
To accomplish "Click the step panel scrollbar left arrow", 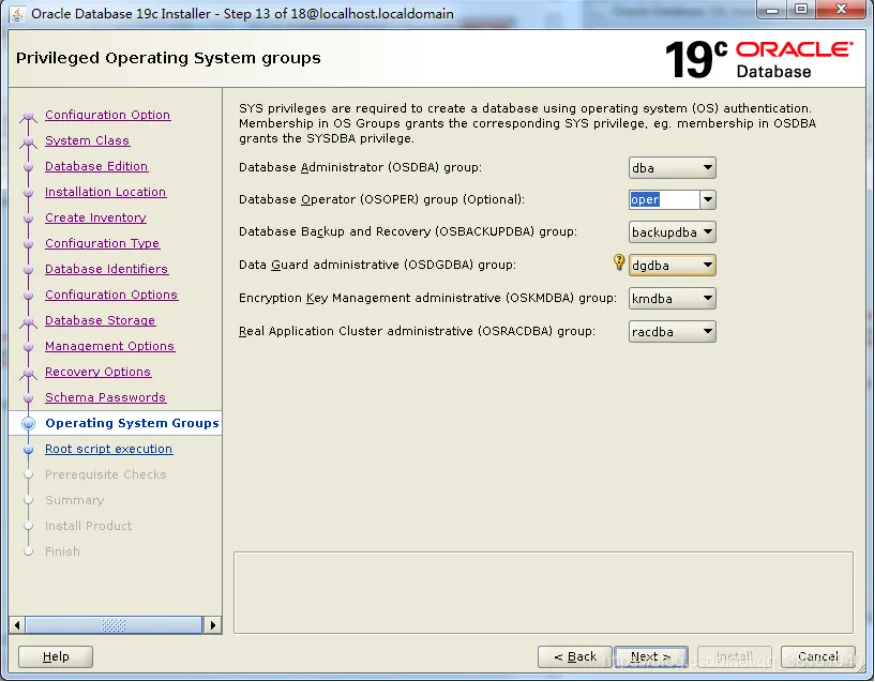I will (17, 625).
